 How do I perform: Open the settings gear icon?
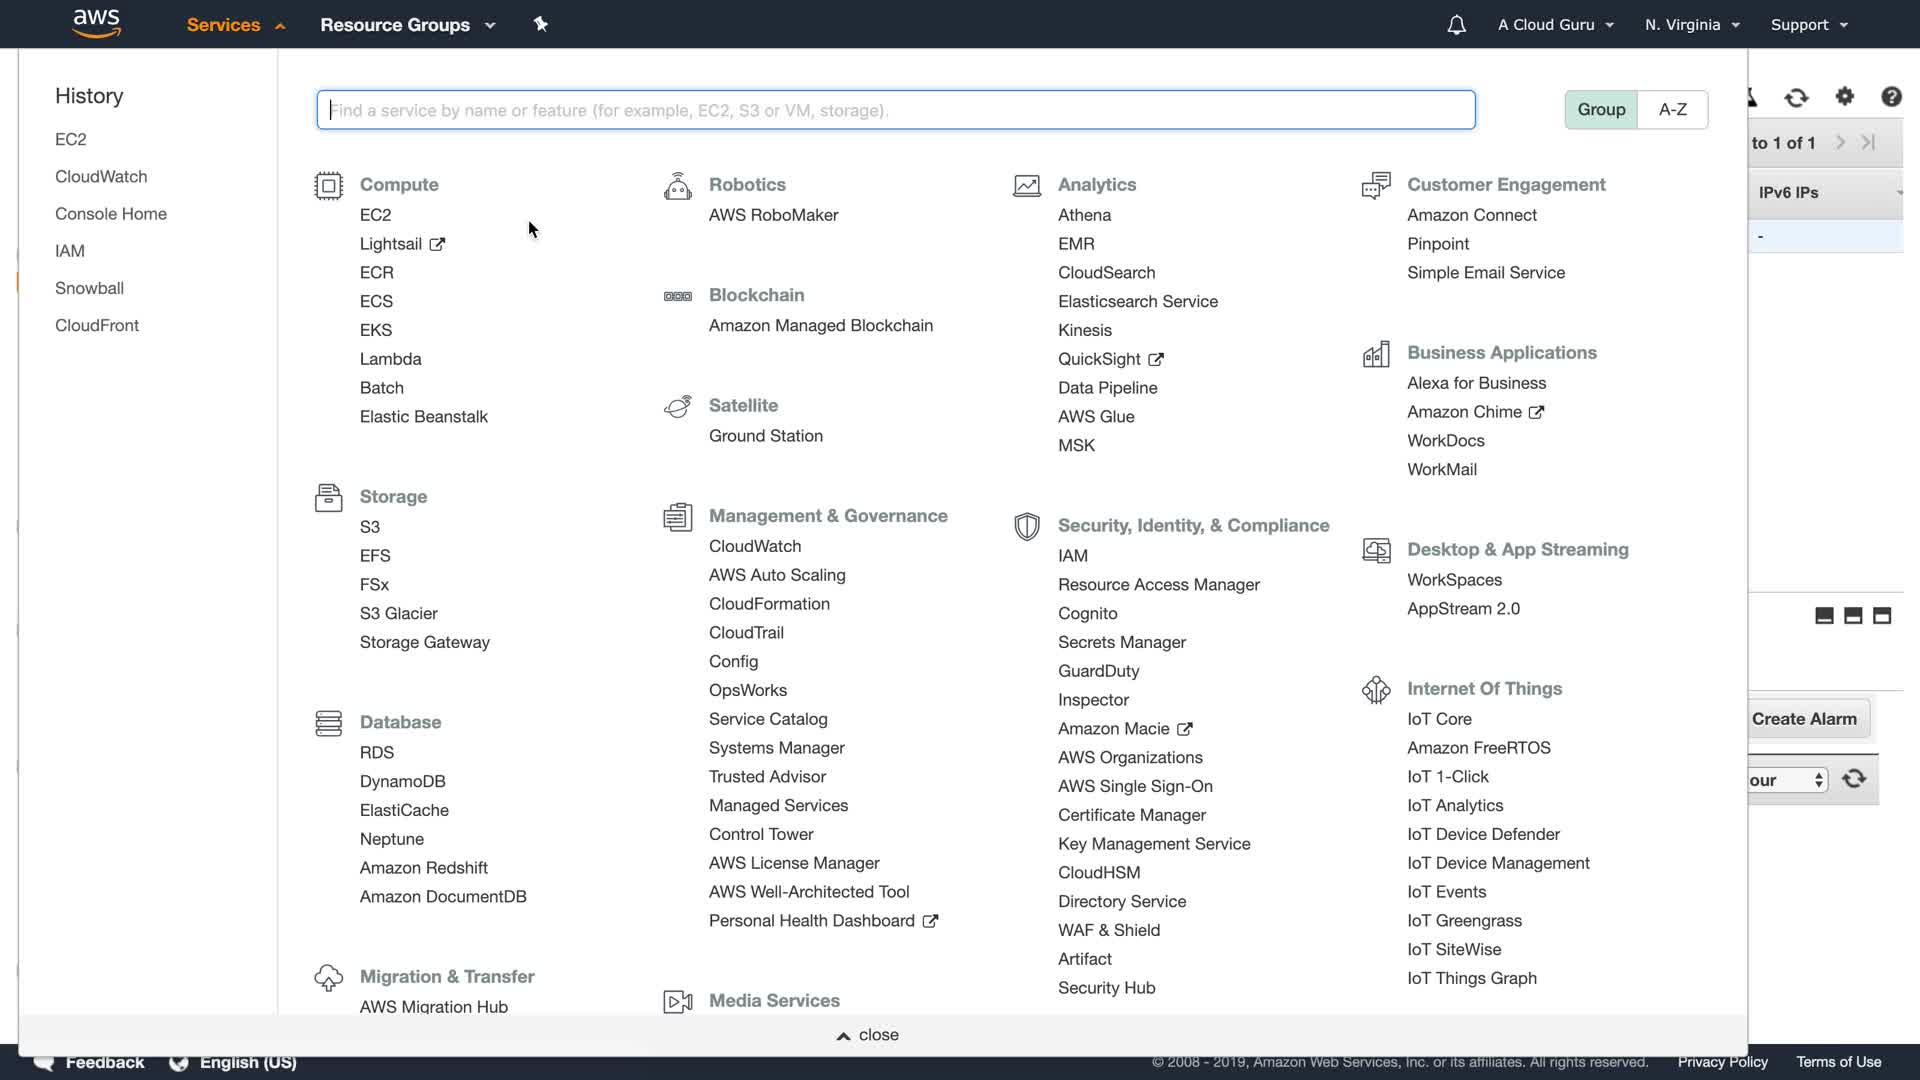point(1845,97)
